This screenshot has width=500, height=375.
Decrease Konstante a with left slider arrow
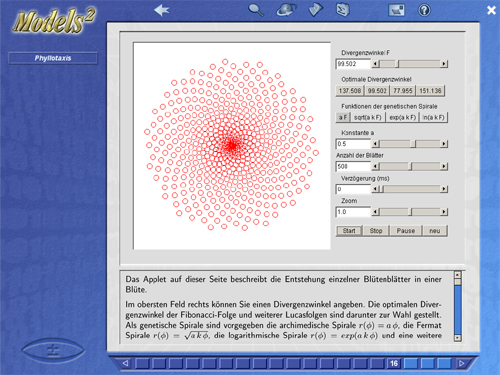click(x=375, y=144)
